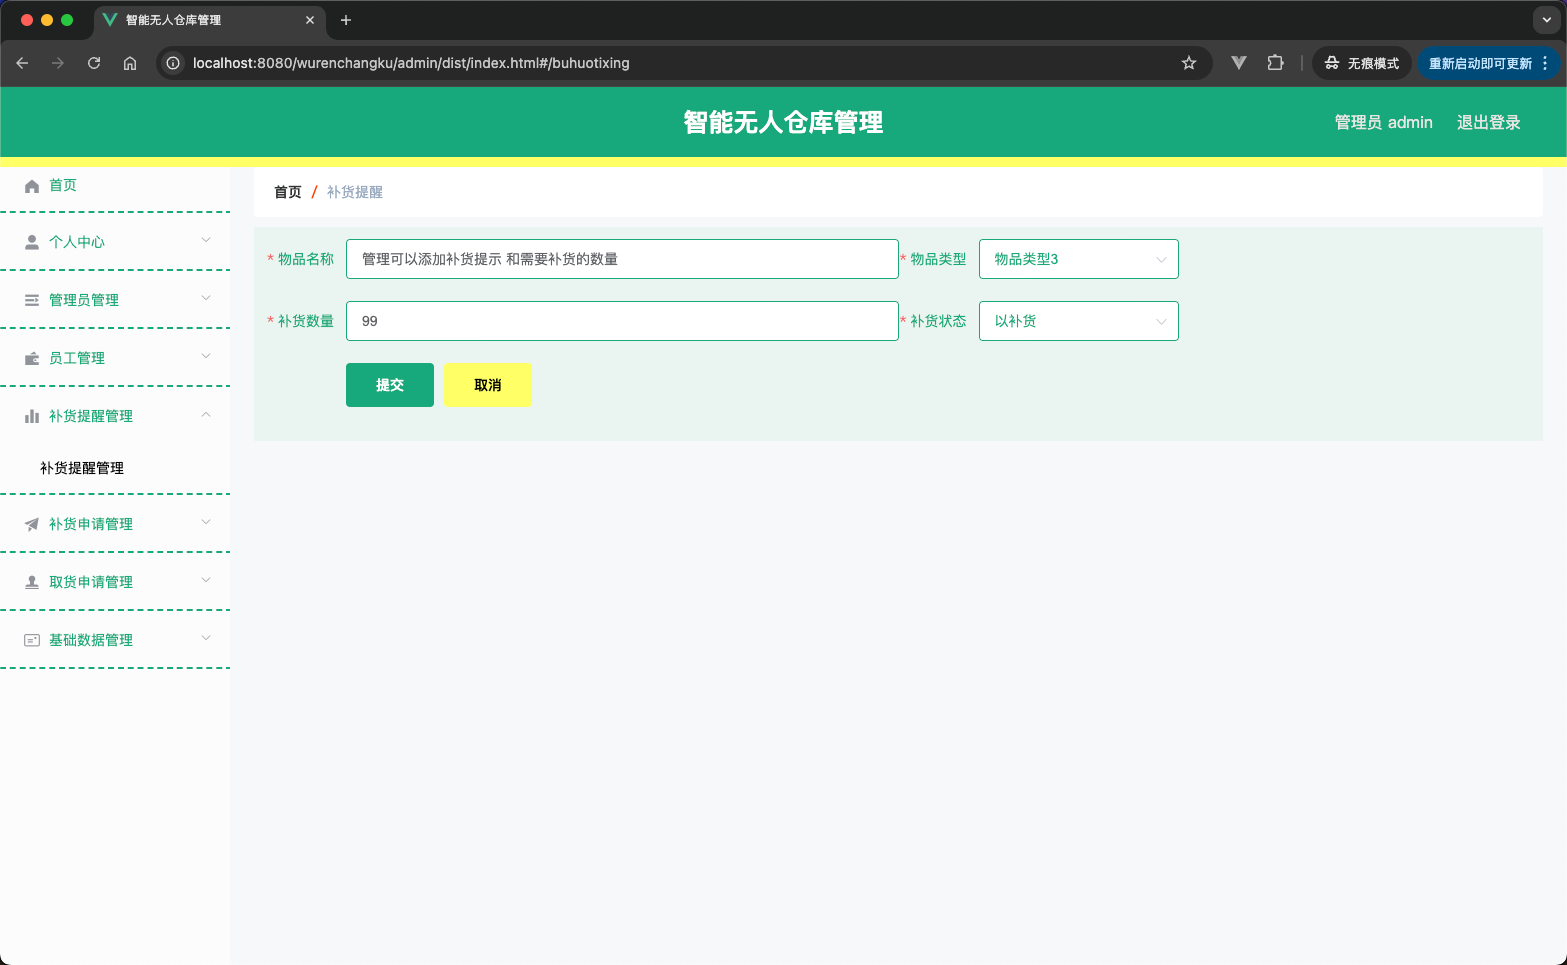Image resolution: width=1567 pixels, height=965 pixels.
Task: Reload the page with refresh icon
Action: [x=94, y=63]
